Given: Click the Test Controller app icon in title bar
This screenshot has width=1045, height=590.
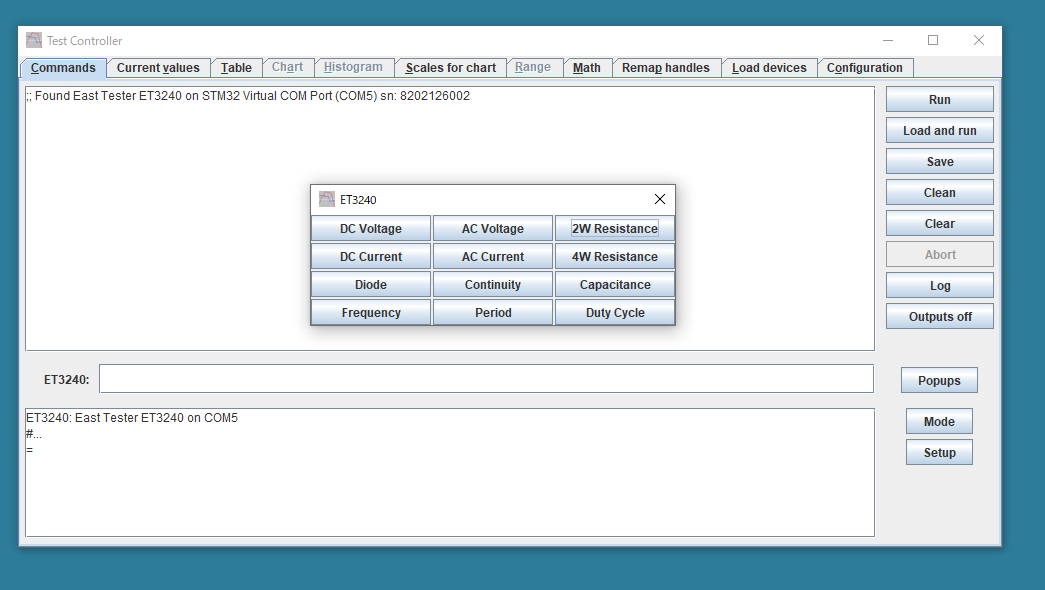Looking at the screenshot, I should [34, 40].
